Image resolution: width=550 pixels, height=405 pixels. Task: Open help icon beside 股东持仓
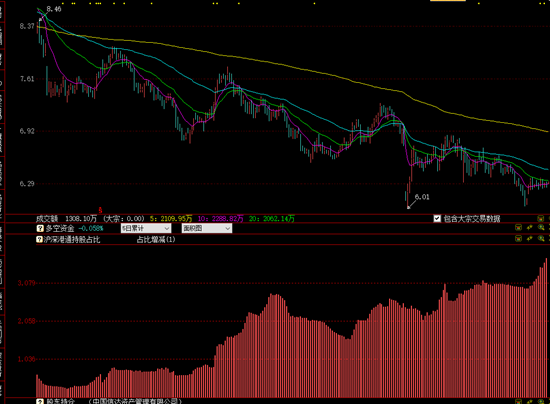(x=40, y=401)
